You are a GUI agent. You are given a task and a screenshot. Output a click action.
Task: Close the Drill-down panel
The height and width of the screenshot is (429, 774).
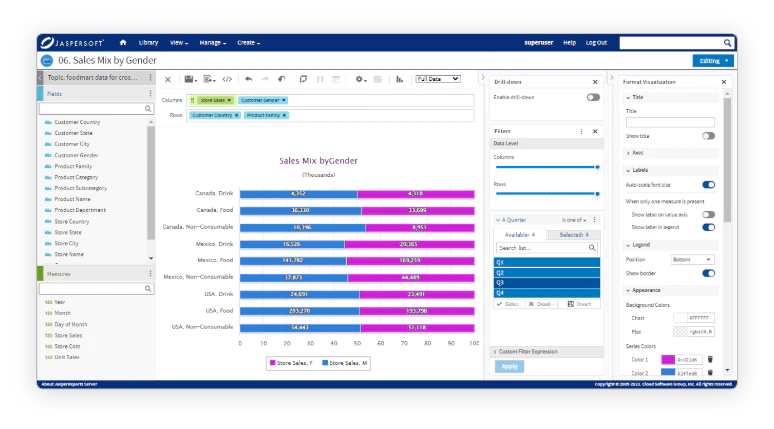pos(595,82)
